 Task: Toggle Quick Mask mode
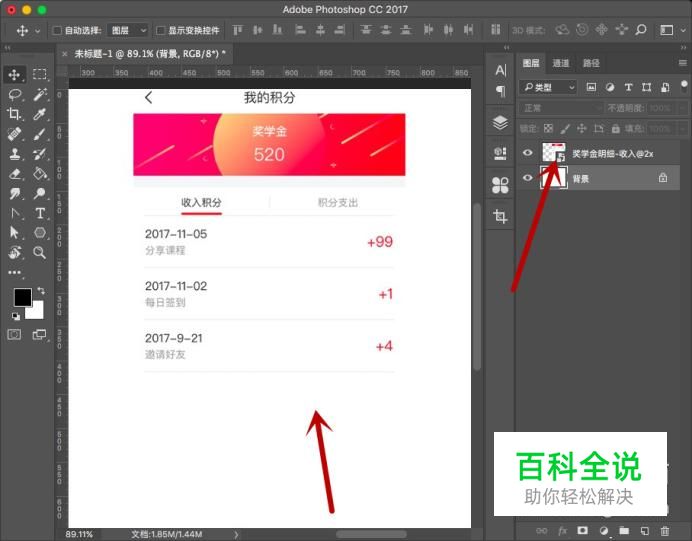[14, 334]
